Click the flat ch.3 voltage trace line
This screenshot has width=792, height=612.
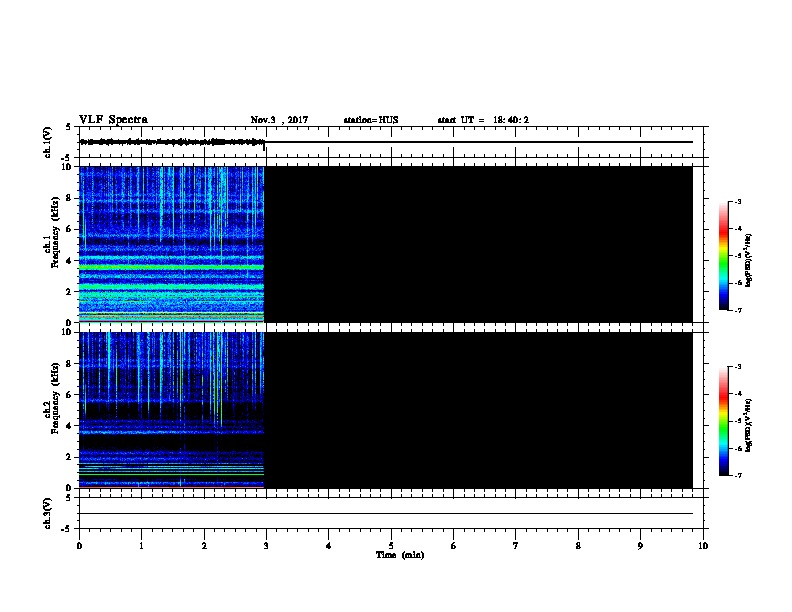click(386, 514)
